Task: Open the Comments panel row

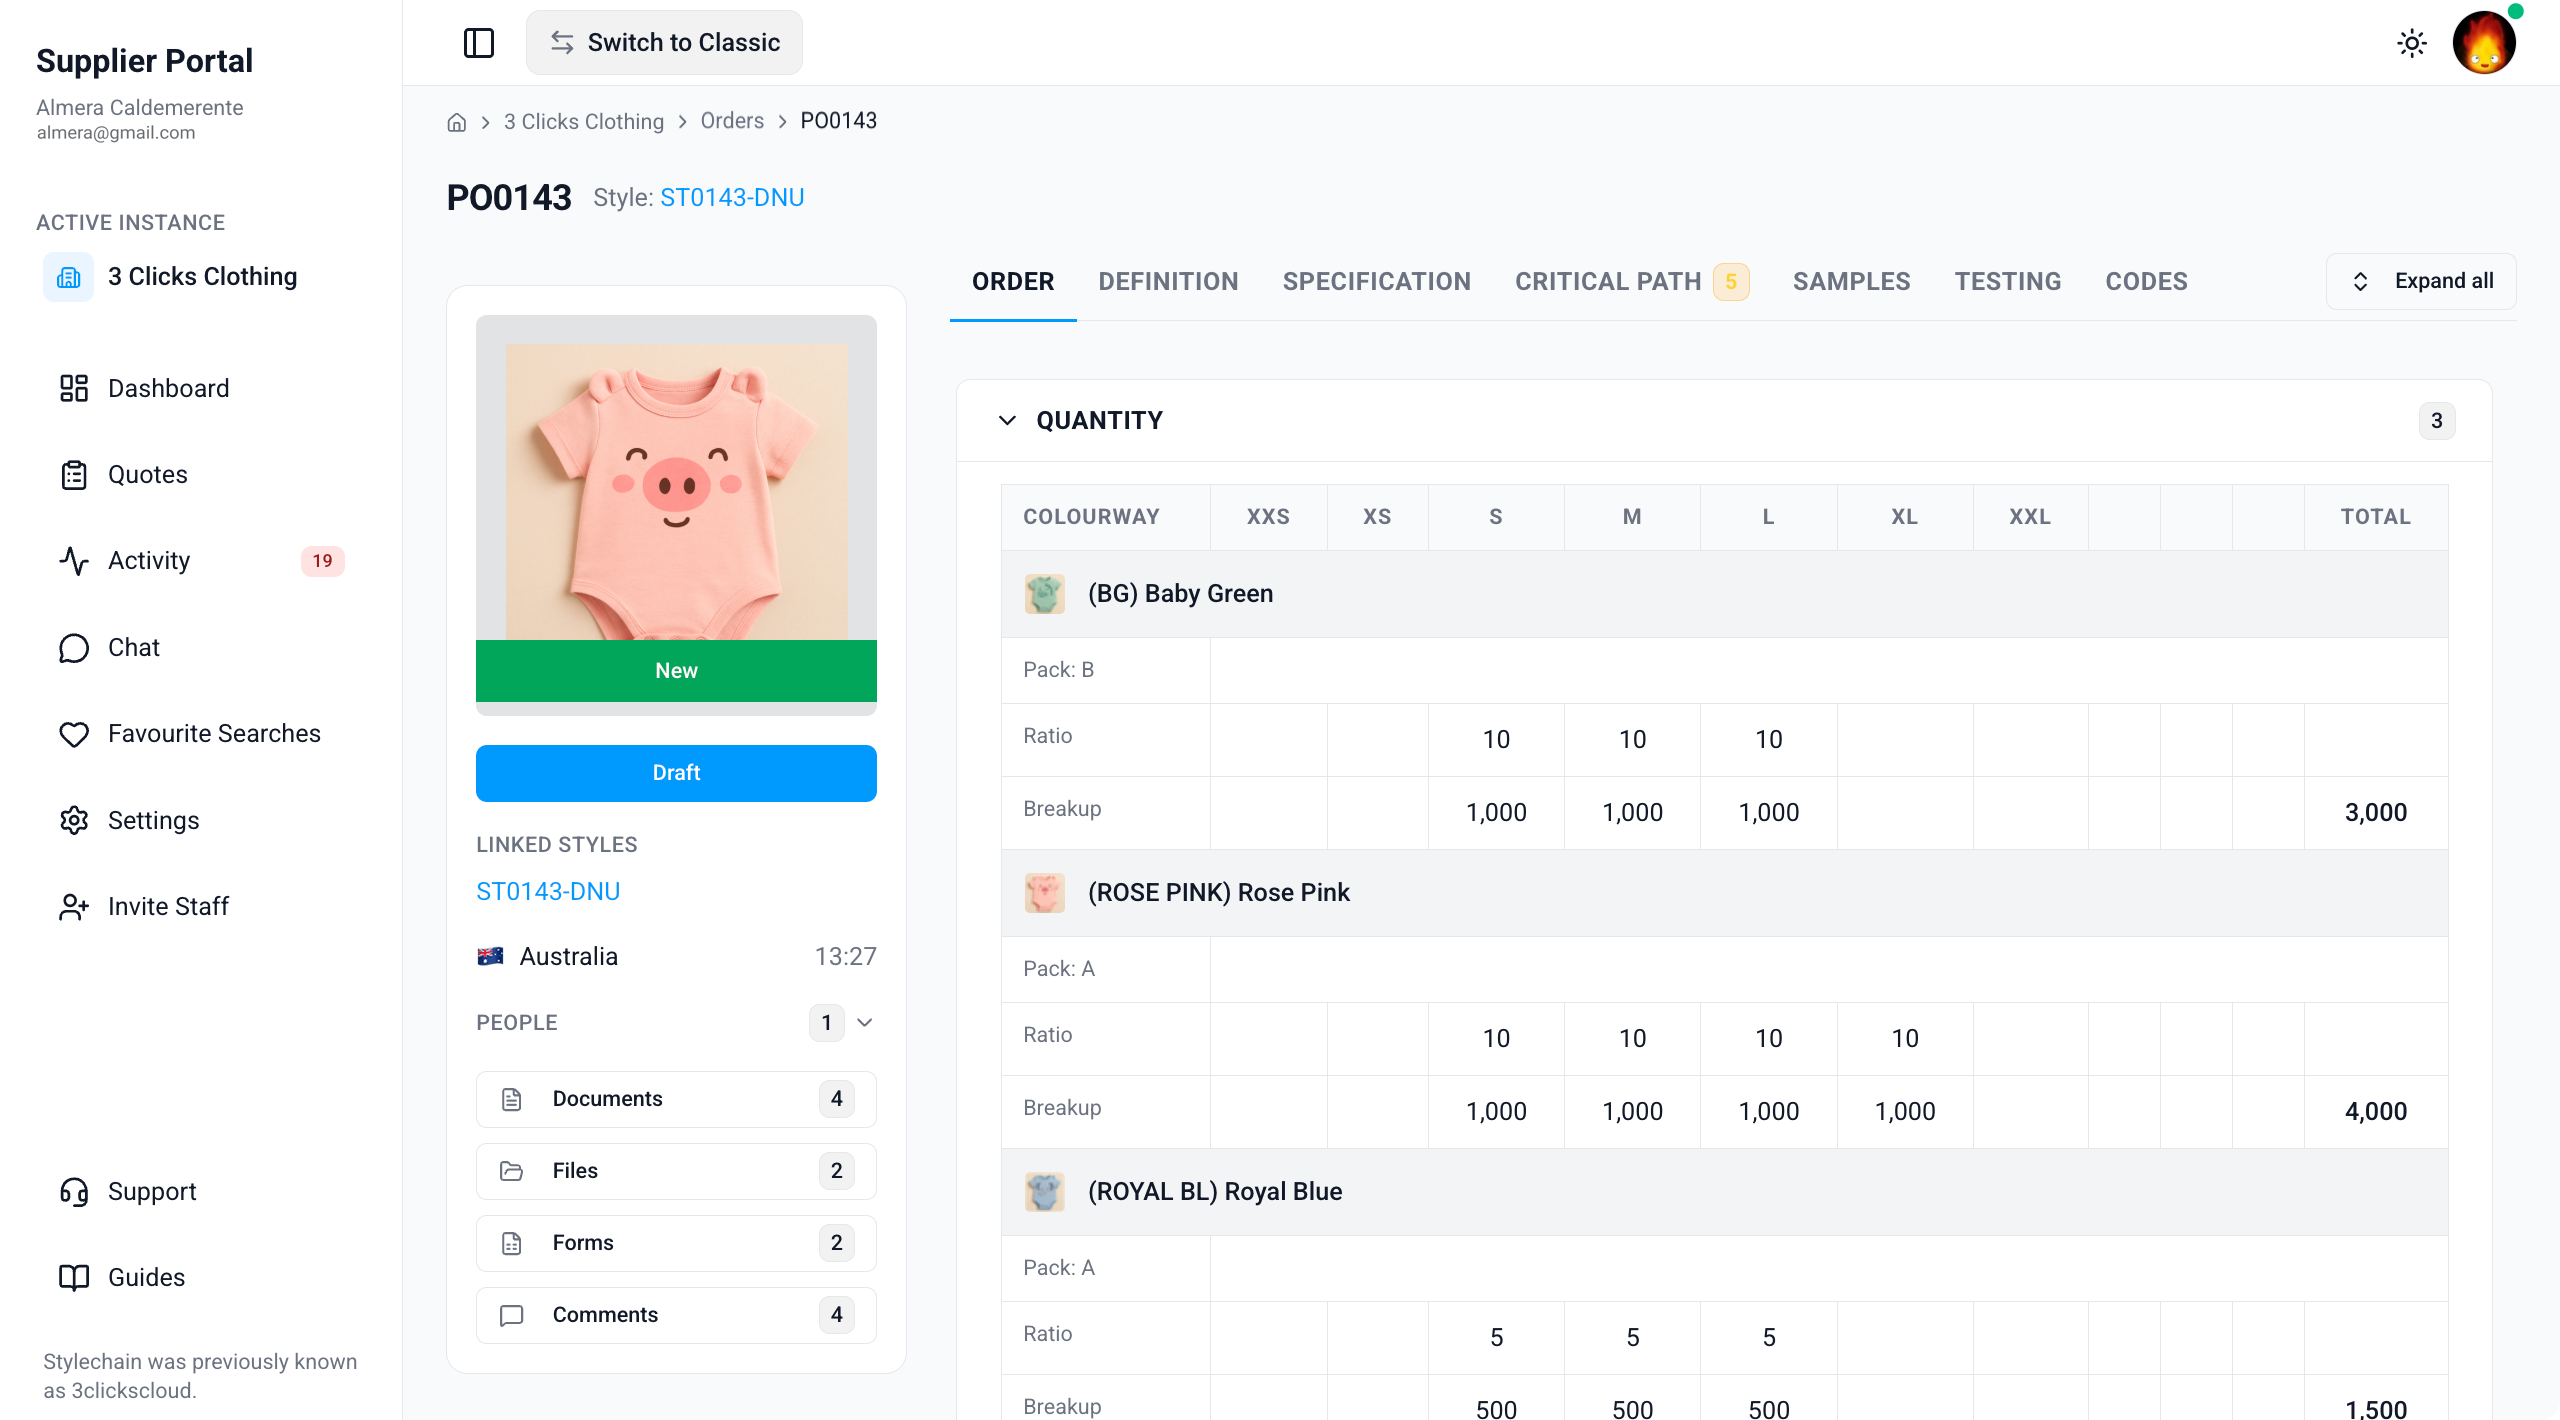Action: 676,1315
